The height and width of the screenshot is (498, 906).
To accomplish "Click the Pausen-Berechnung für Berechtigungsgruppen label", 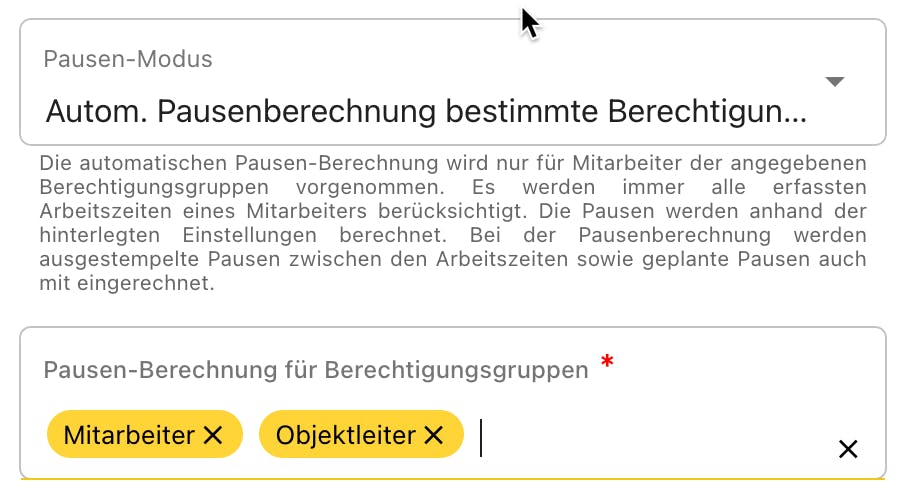I will pos(316,370).
